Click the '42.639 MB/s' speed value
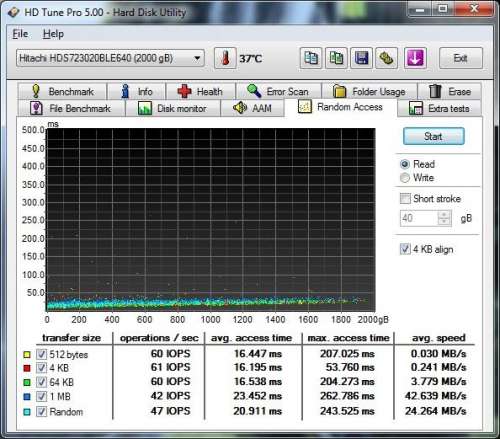The height and width of the screenshot is (439, 500). [435, 396]
